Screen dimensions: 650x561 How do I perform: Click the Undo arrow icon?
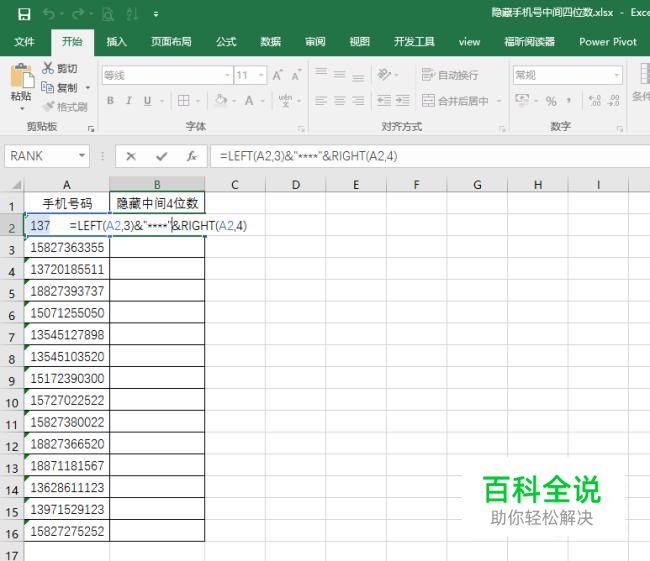pos(49,15)
